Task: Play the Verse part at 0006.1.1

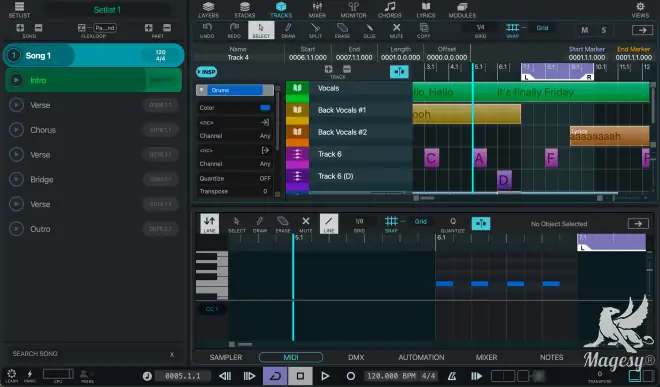Action: [16, 105]
